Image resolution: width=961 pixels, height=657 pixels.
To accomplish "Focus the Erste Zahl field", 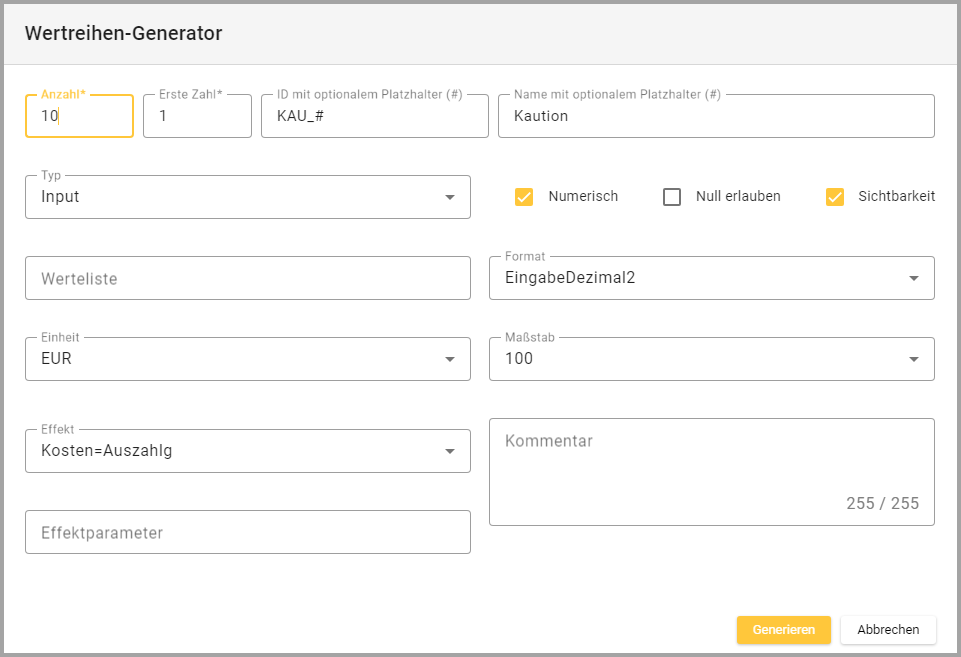I will tap(197, 116).
